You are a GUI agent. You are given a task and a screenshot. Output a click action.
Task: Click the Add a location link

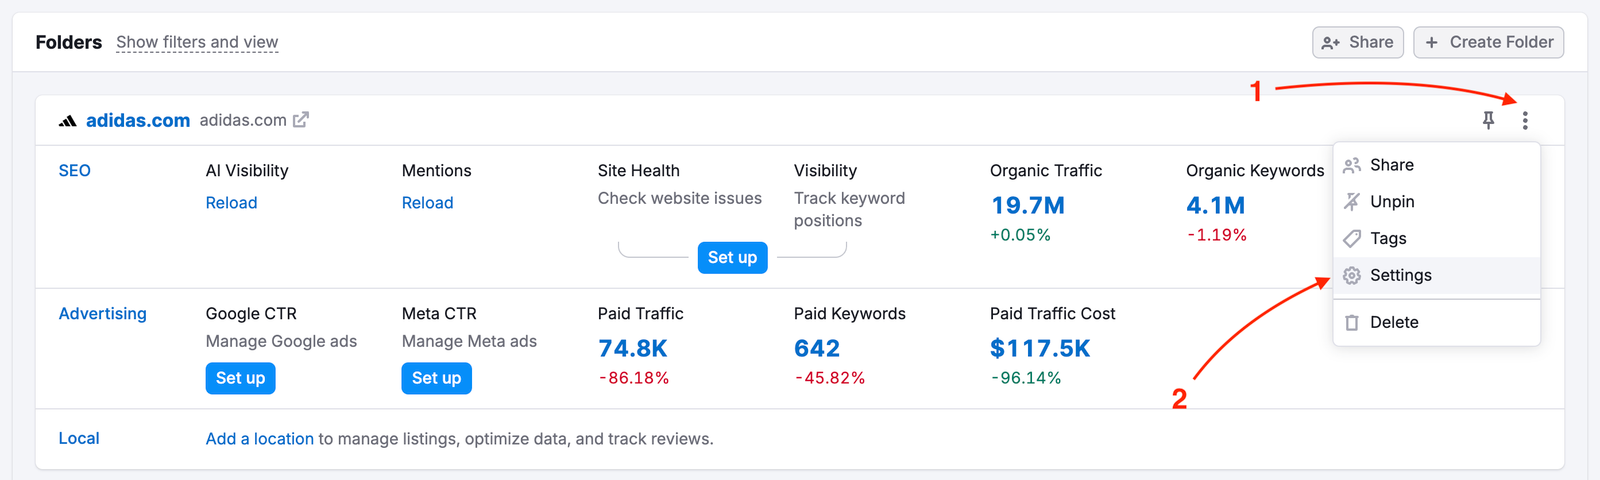[x=259, y=439]
